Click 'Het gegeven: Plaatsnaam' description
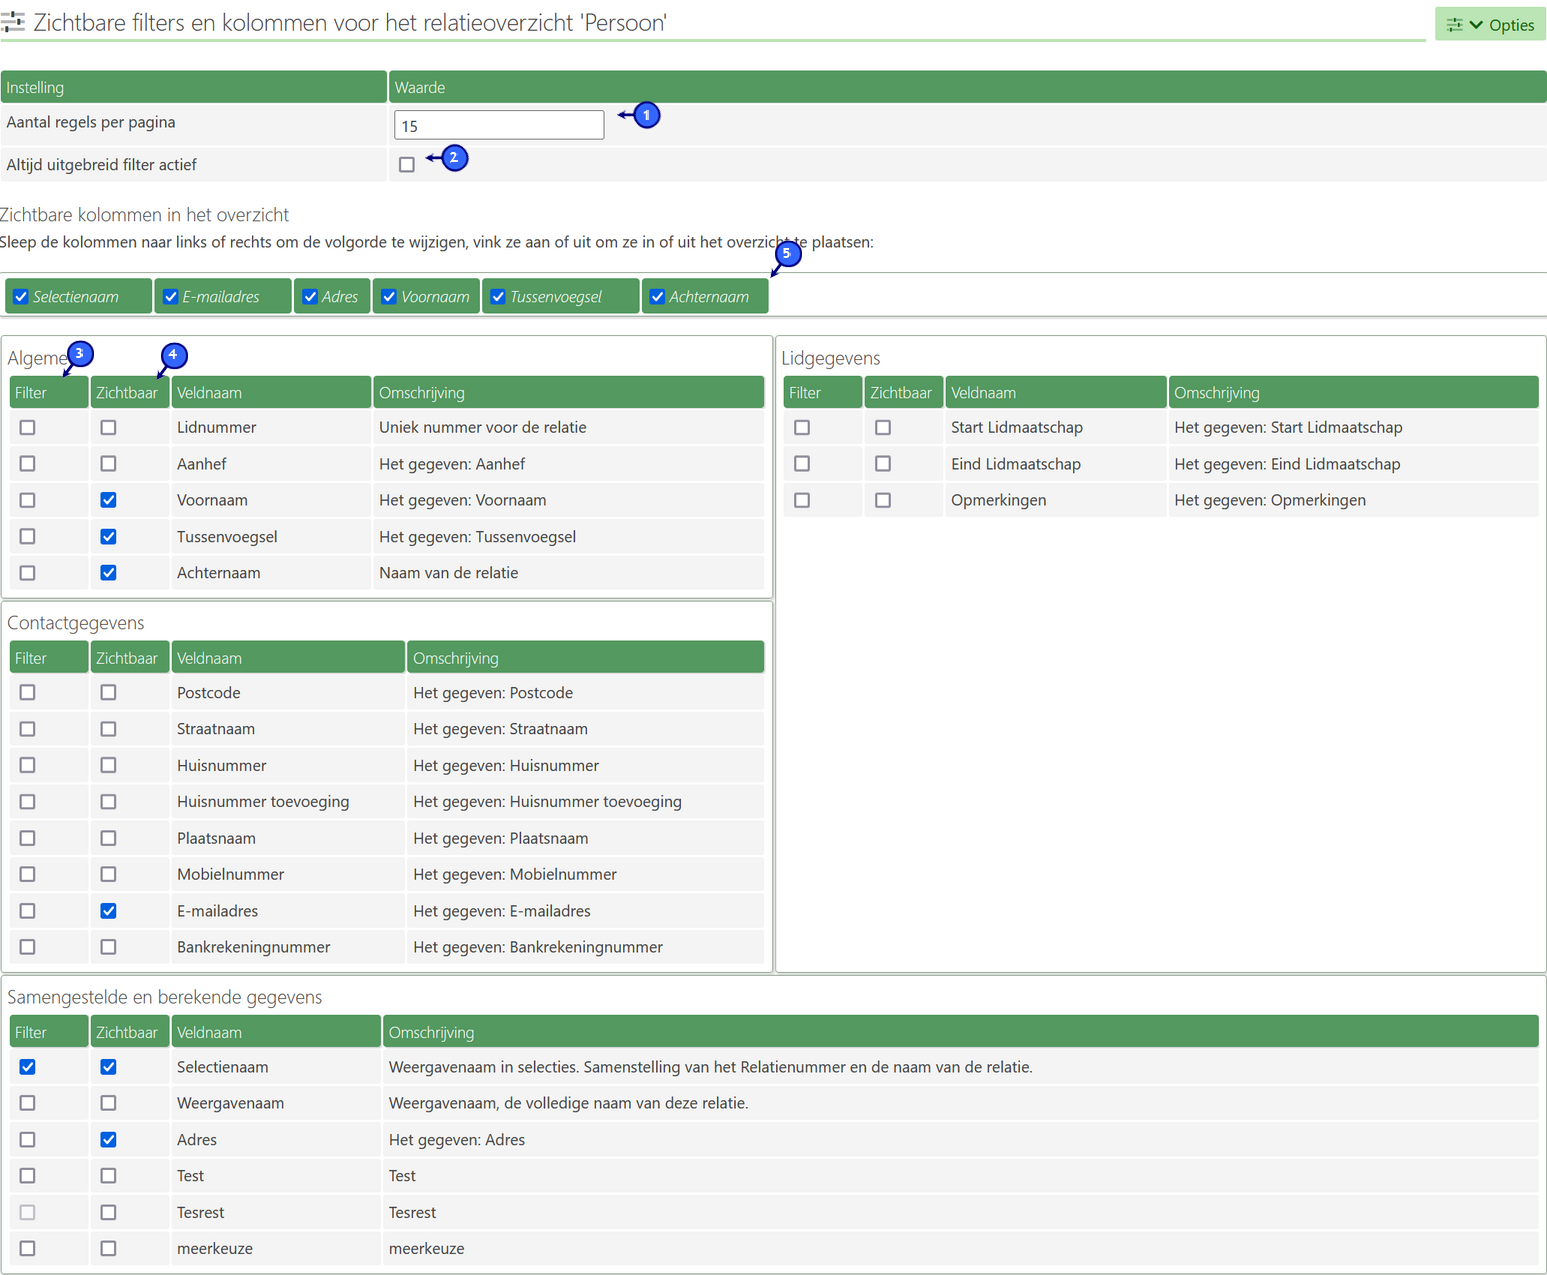The width and height of the screenshot is (1547, 1275). click(500, 838)
